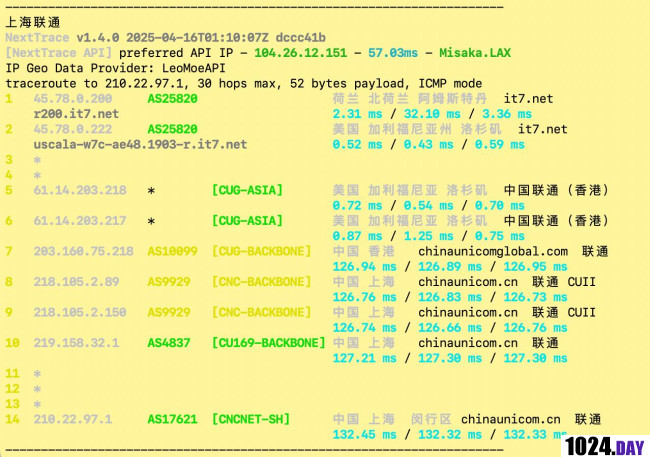Click the AS10099 number
The height and width of the screenshot is (457, 650).
pyautogui.click(x=173, y=251)
